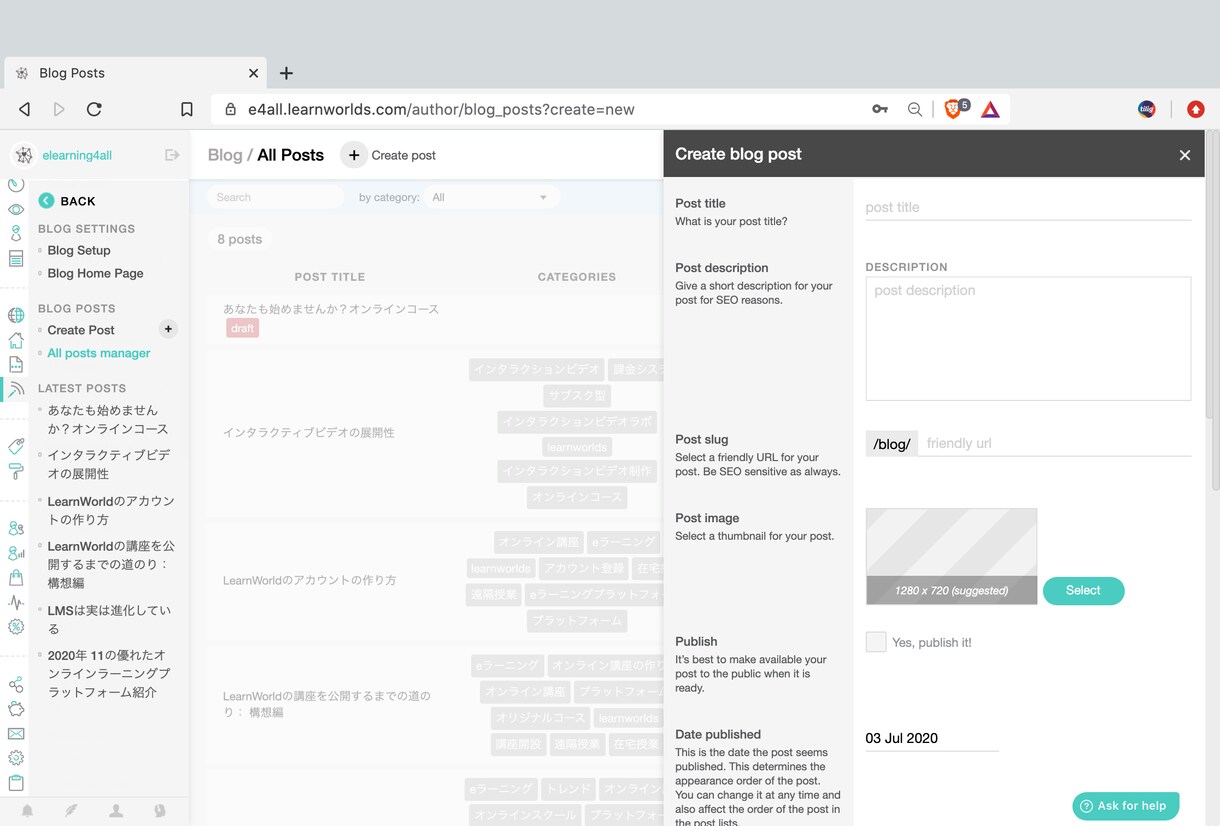Focus the post description text area

click(1028, 338)
